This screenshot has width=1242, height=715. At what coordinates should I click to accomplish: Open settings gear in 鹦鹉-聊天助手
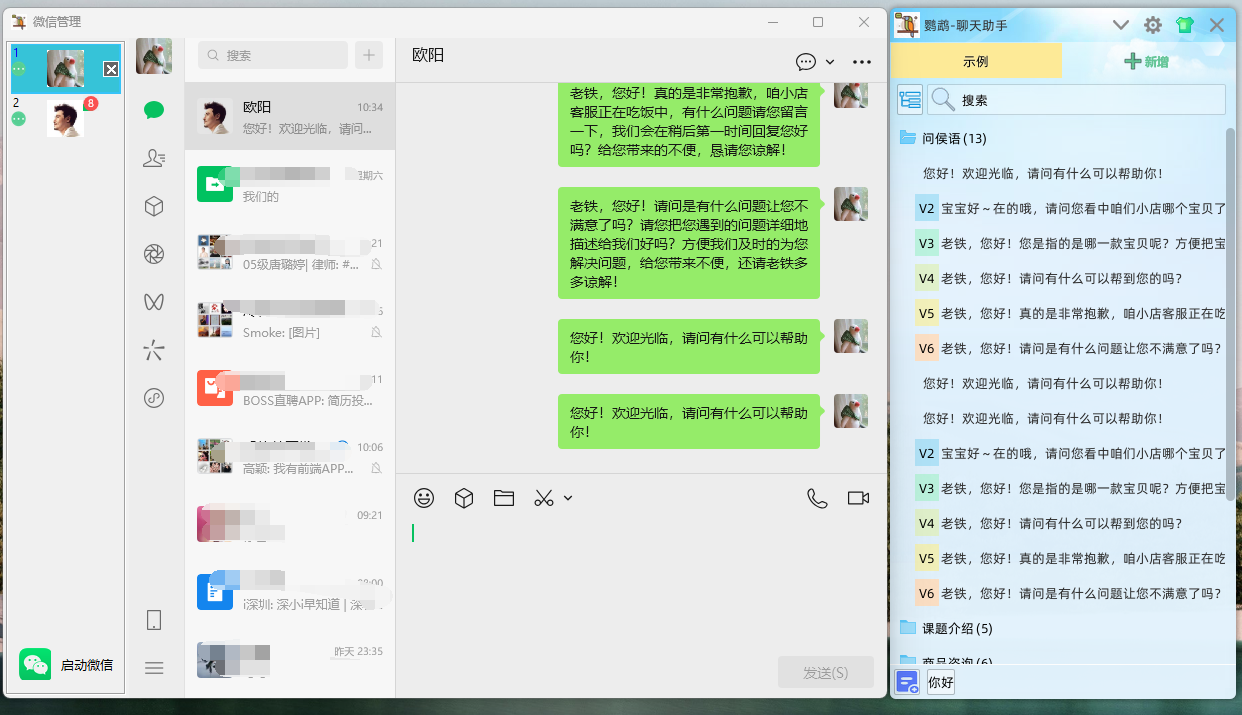point(1152,24)
